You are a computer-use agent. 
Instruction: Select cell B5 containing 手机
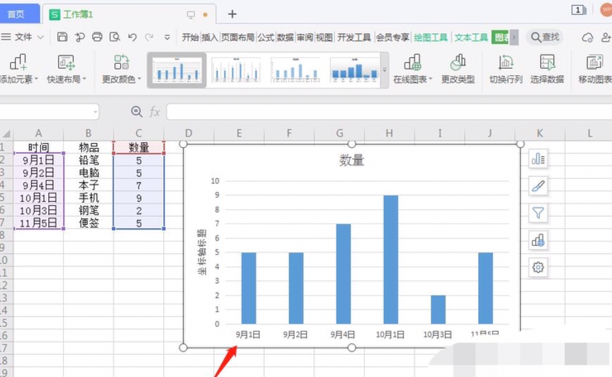pyautogui.click(x=89, y=198)
